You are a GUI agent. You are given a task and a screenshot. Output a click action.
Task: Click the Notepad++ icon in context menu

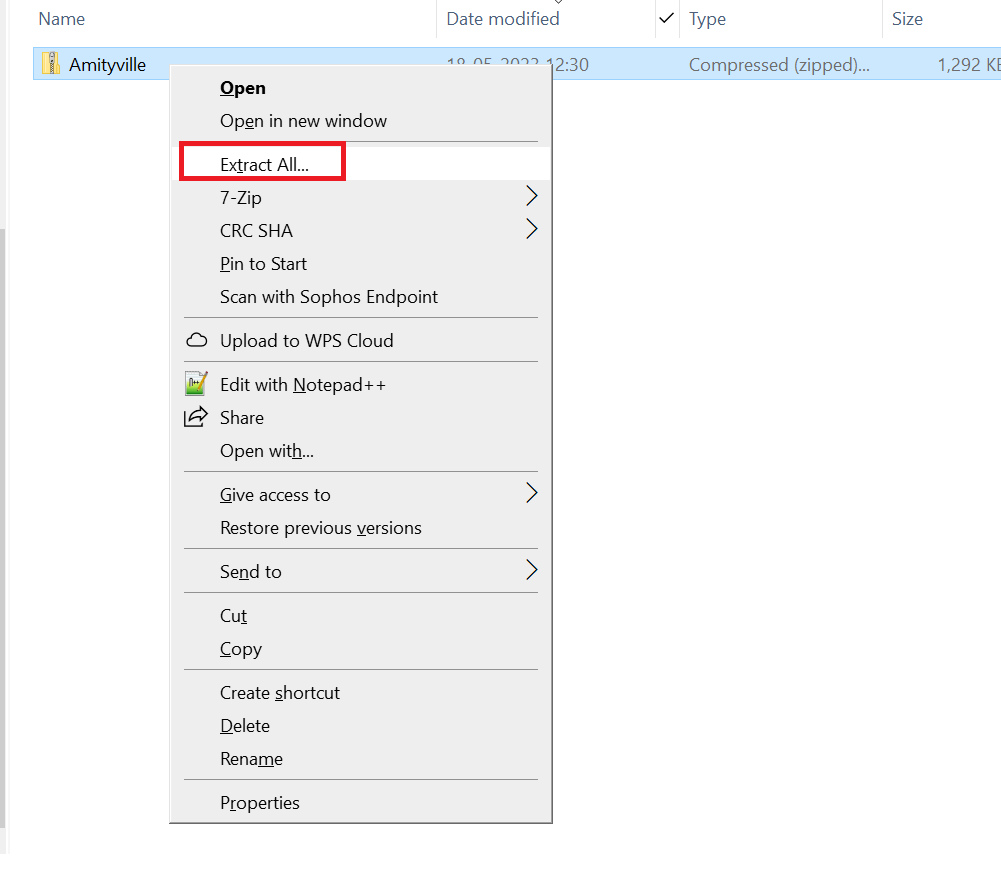(x=196, y=384)
